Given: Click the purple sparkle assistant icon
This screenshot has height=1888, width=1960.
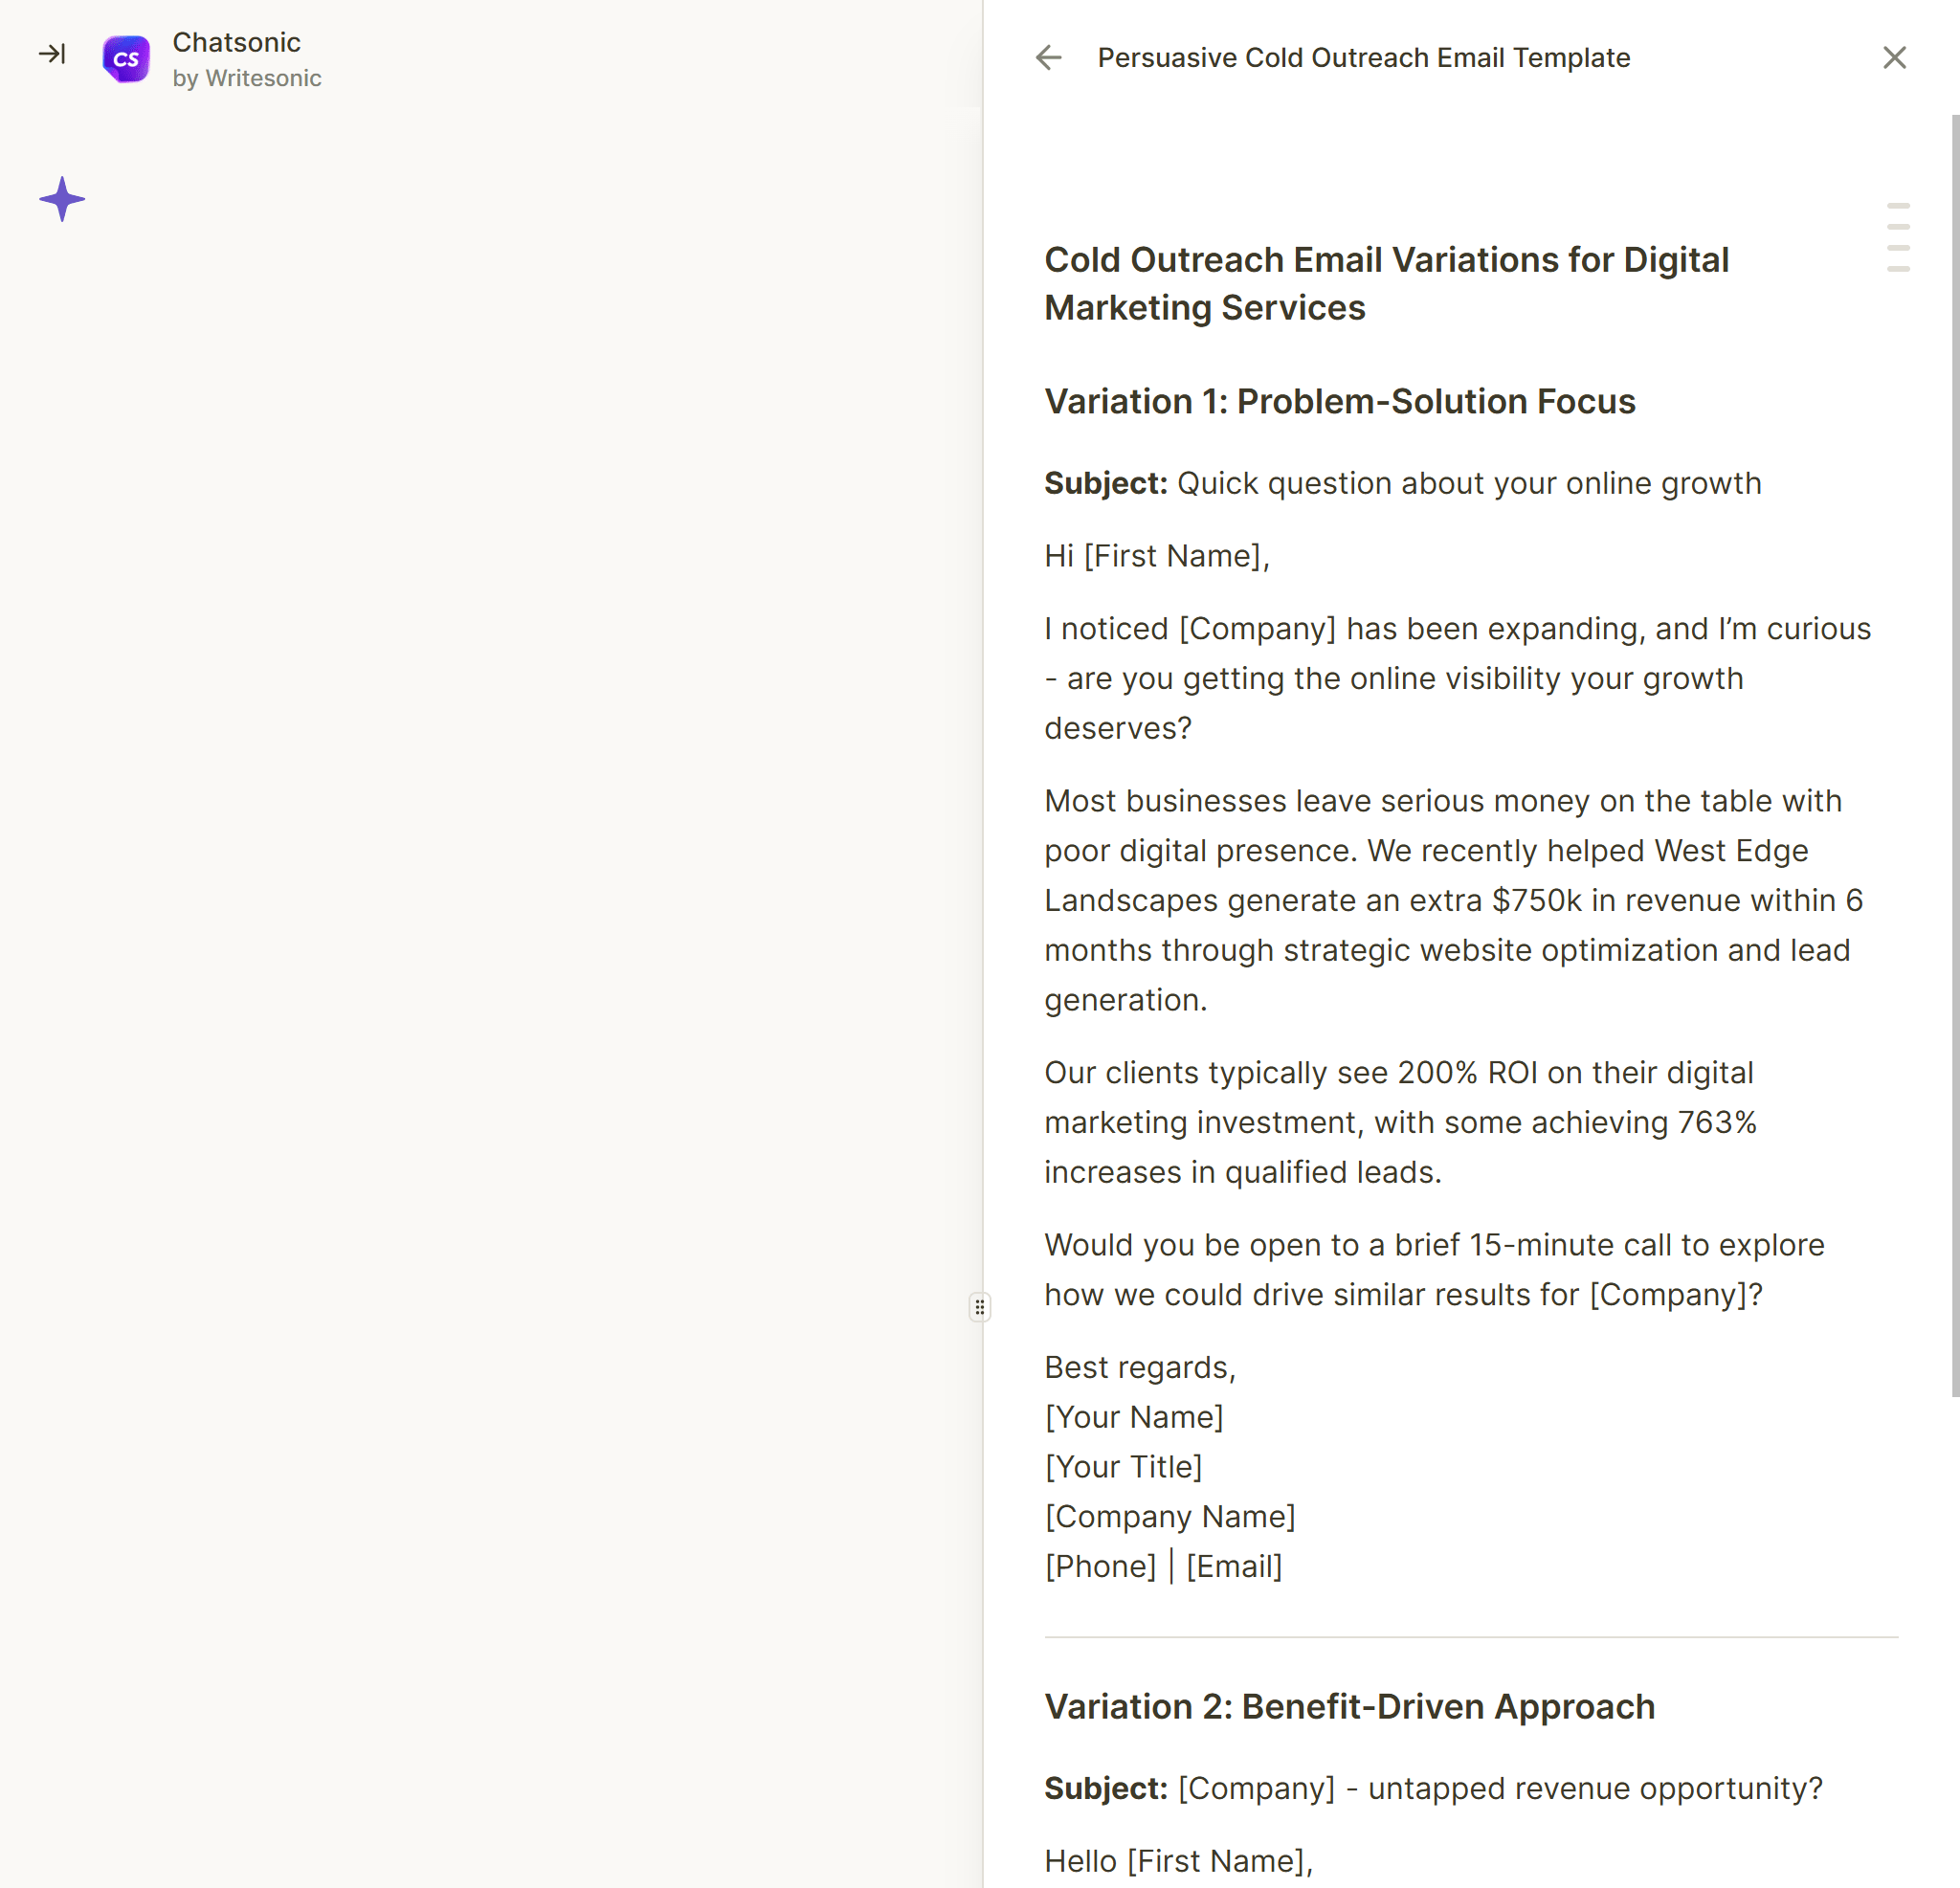Looking at the screenshot, I should tap(62, 199).
